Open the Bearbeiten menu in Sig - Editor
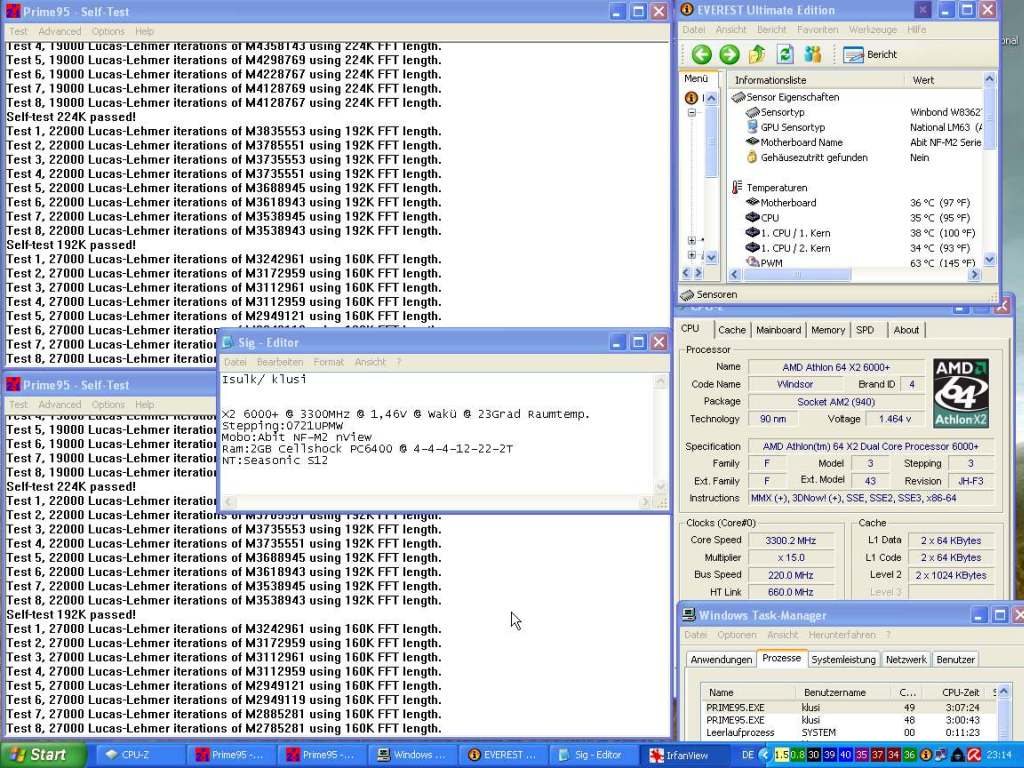1024x768 pixels. pos(280,362)
